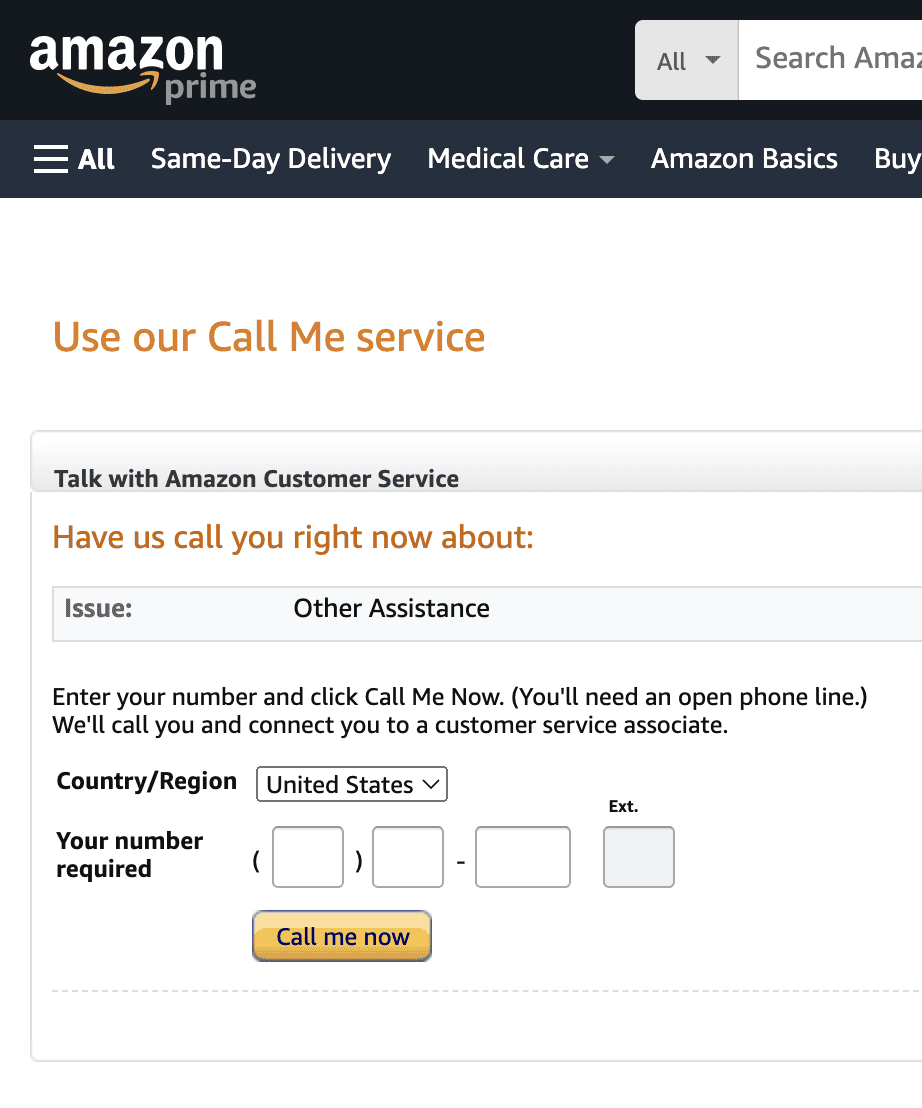Viewport: 922px width, 1108px height.
Task: Open the search category All dropdown
Action: [685, 59]
